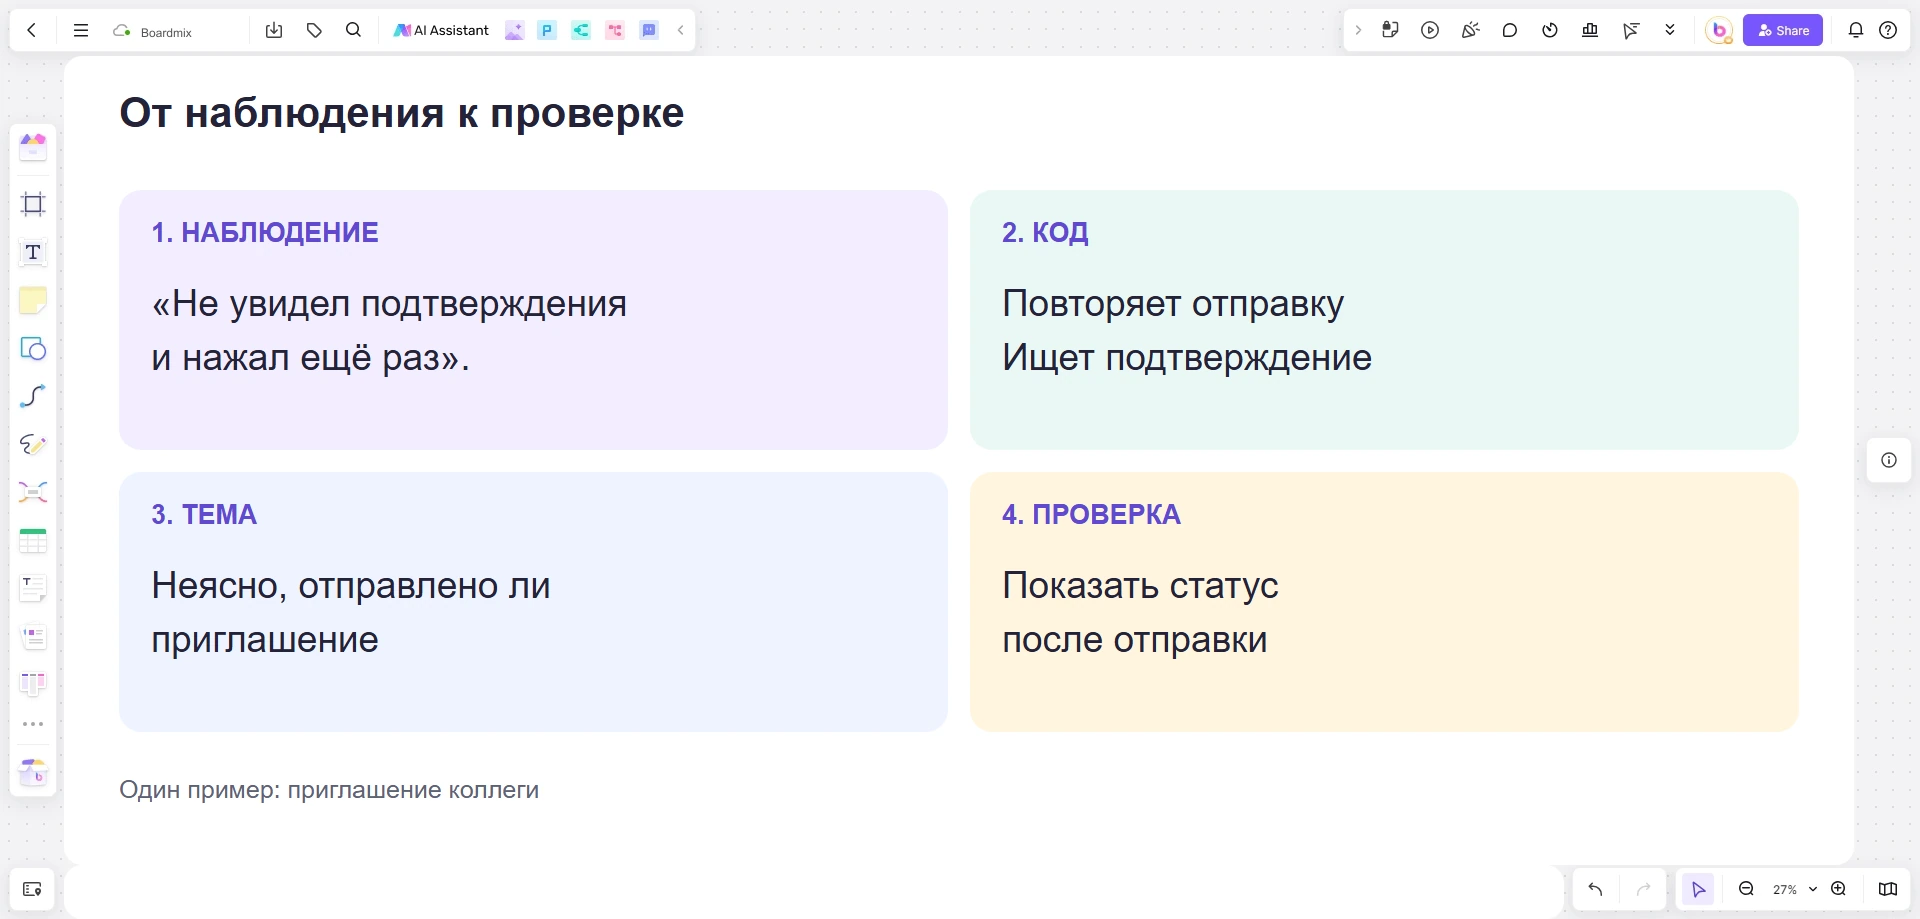This screenshot has height=919, width=1920.
Task: Collapse the AI tools toolbar chevron
Action: click(680, 30)
